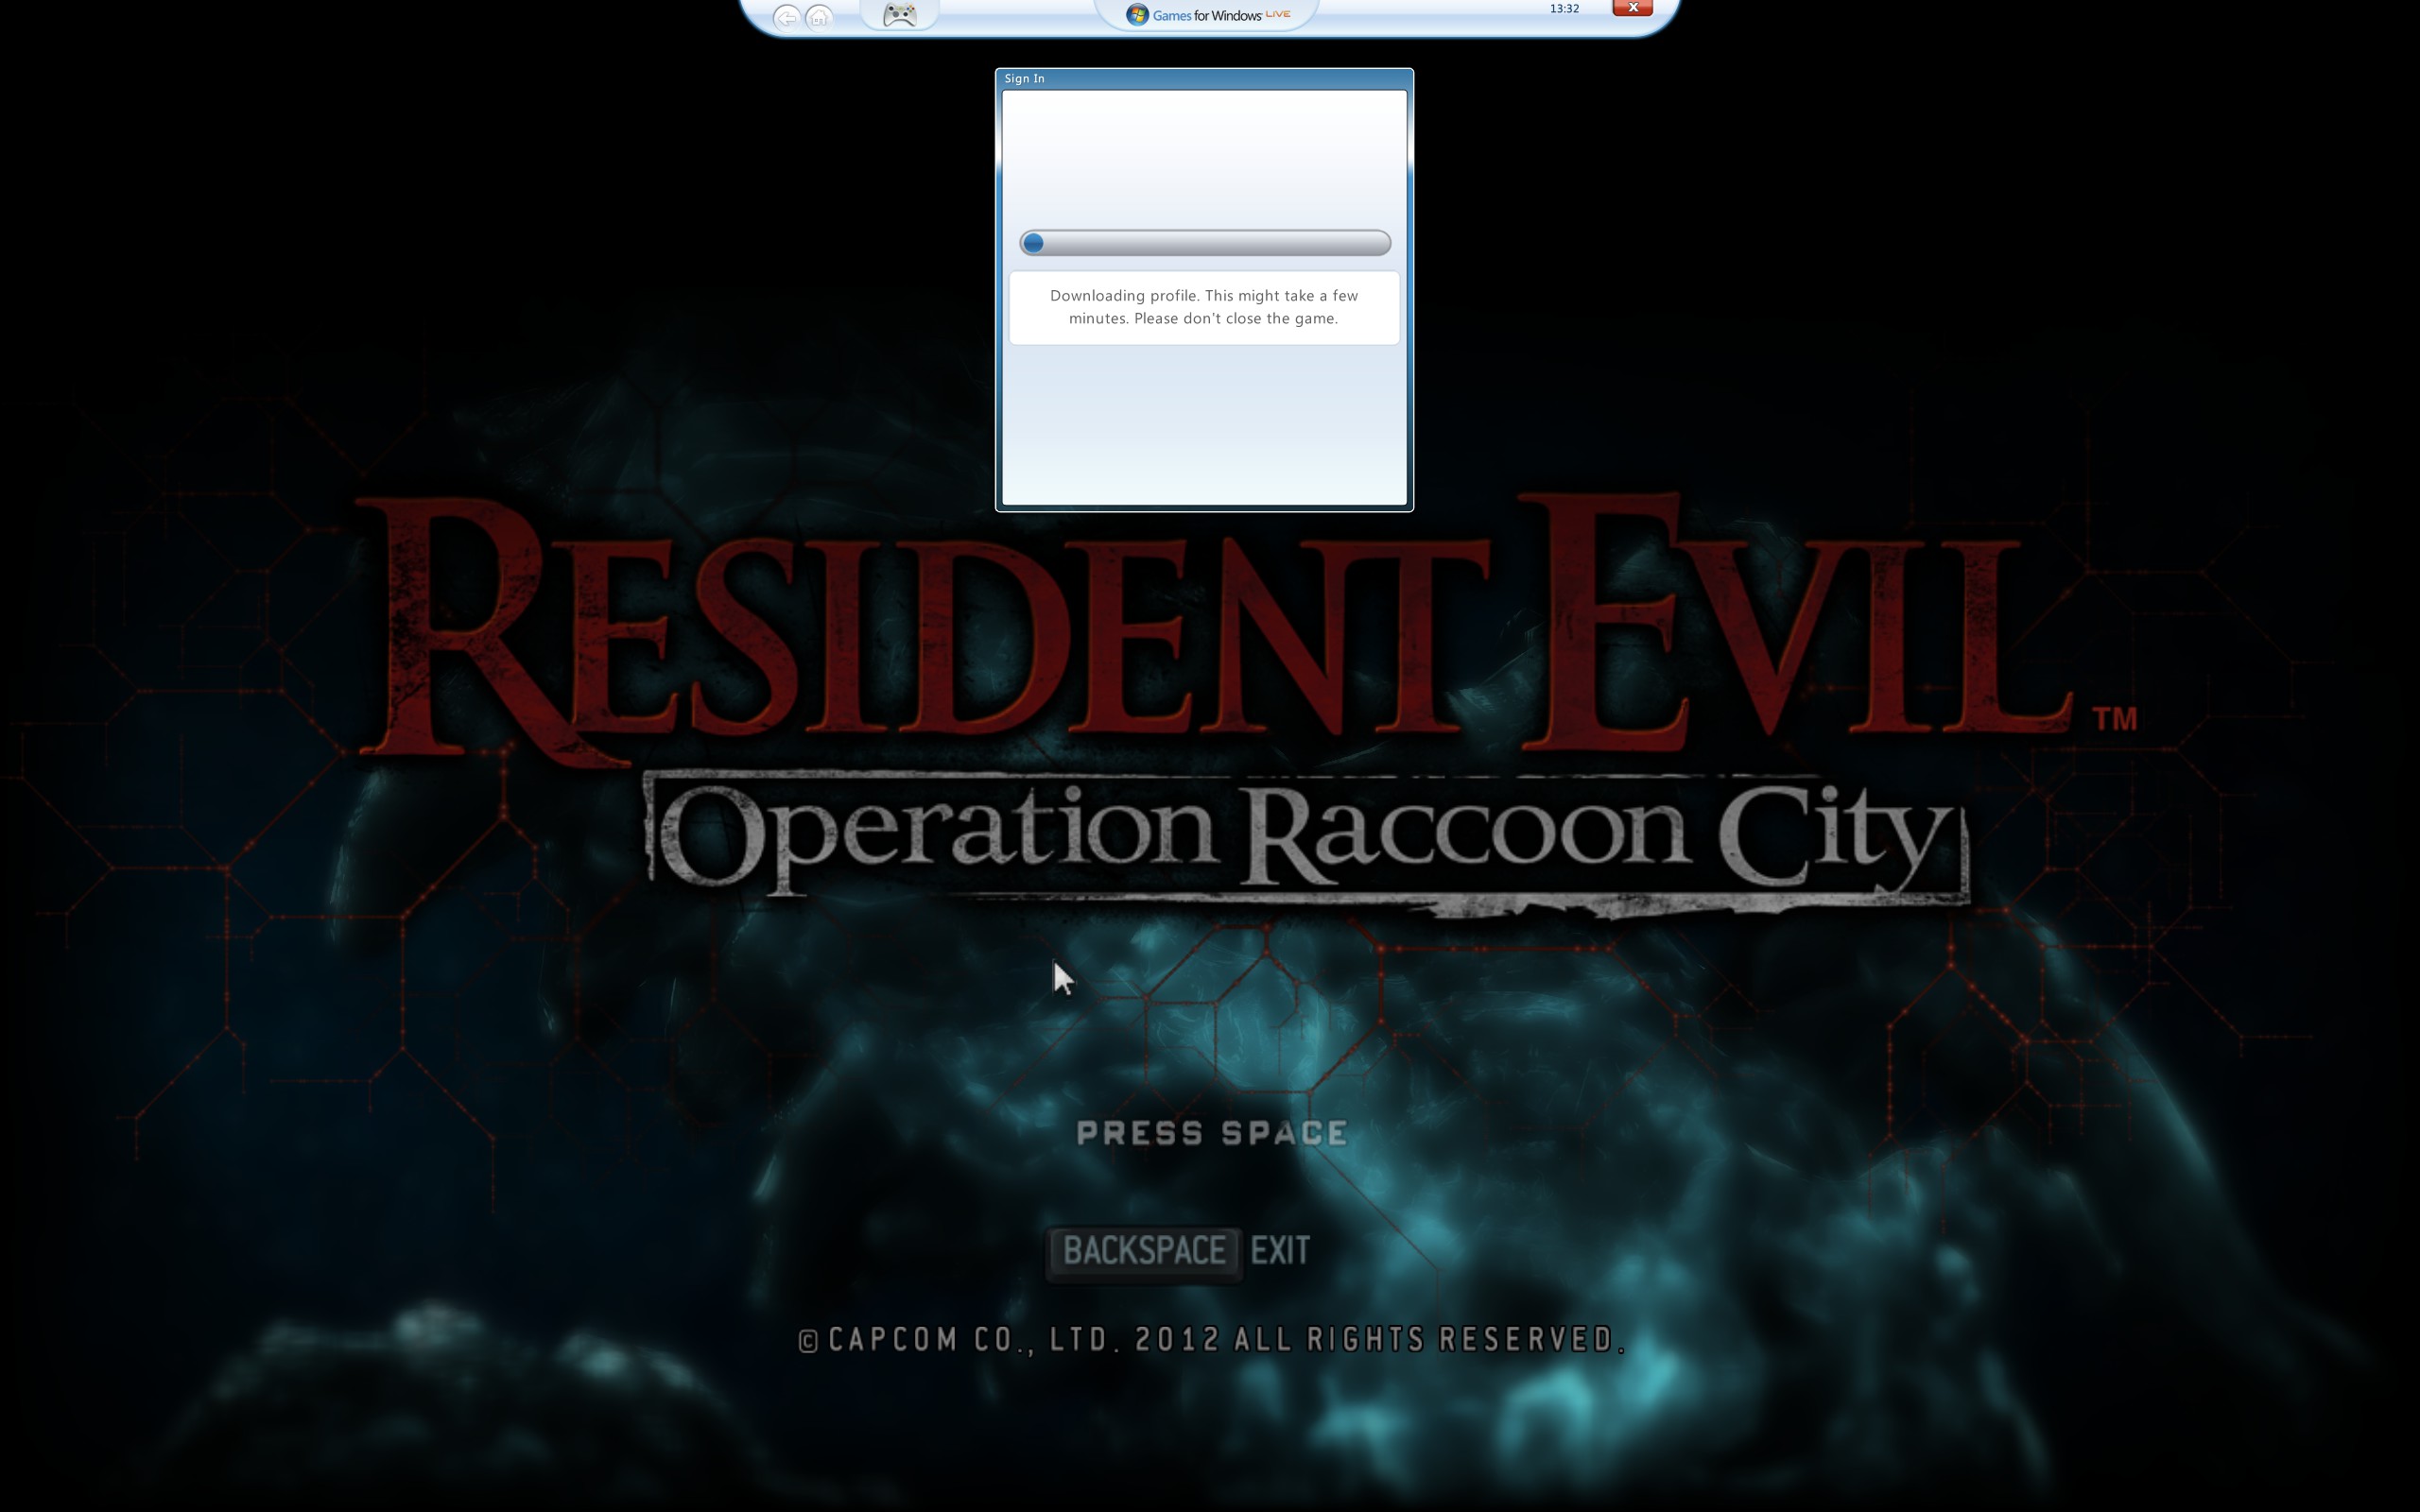
Task: Close the Games for Windows Live guide
Action: pyautogui.click(x=1632, y=8)
